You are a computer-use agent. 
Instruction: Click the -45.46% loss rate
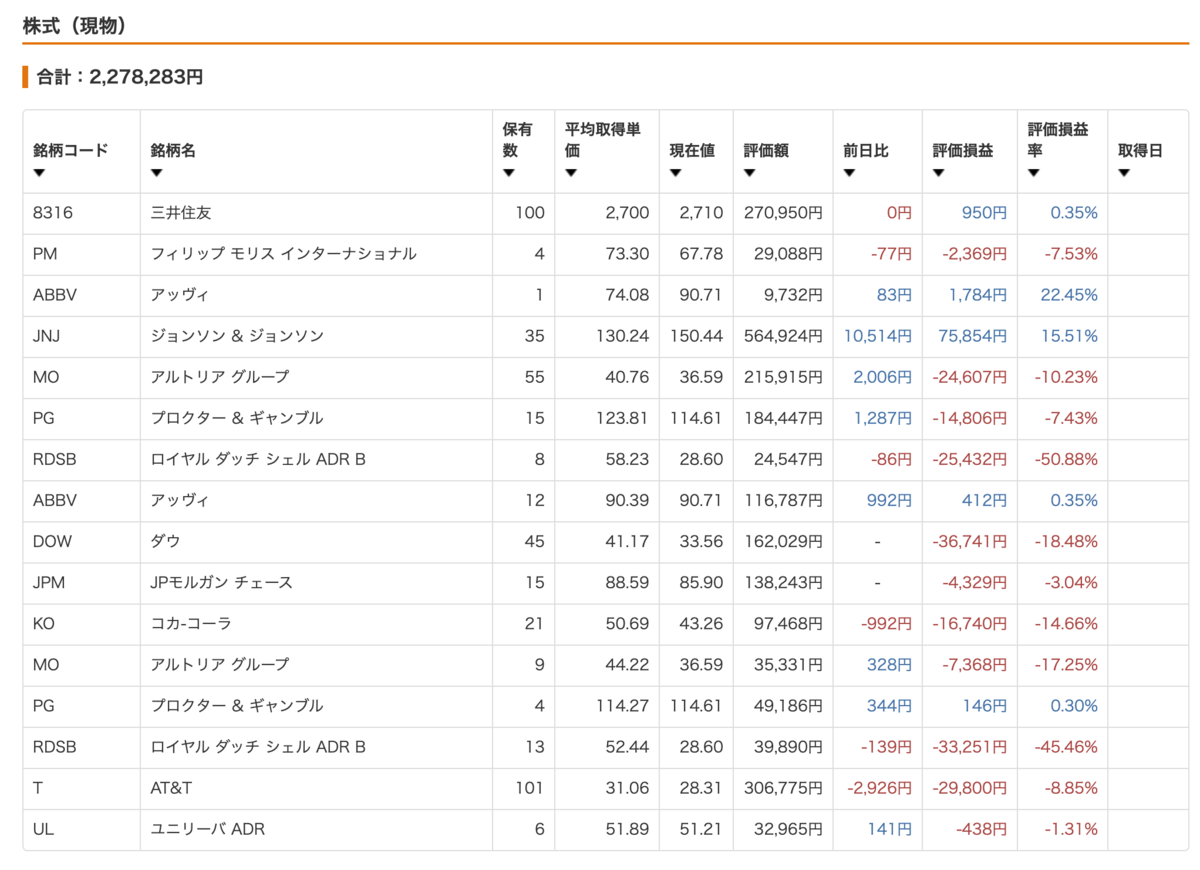click(x=1066, y=746)
